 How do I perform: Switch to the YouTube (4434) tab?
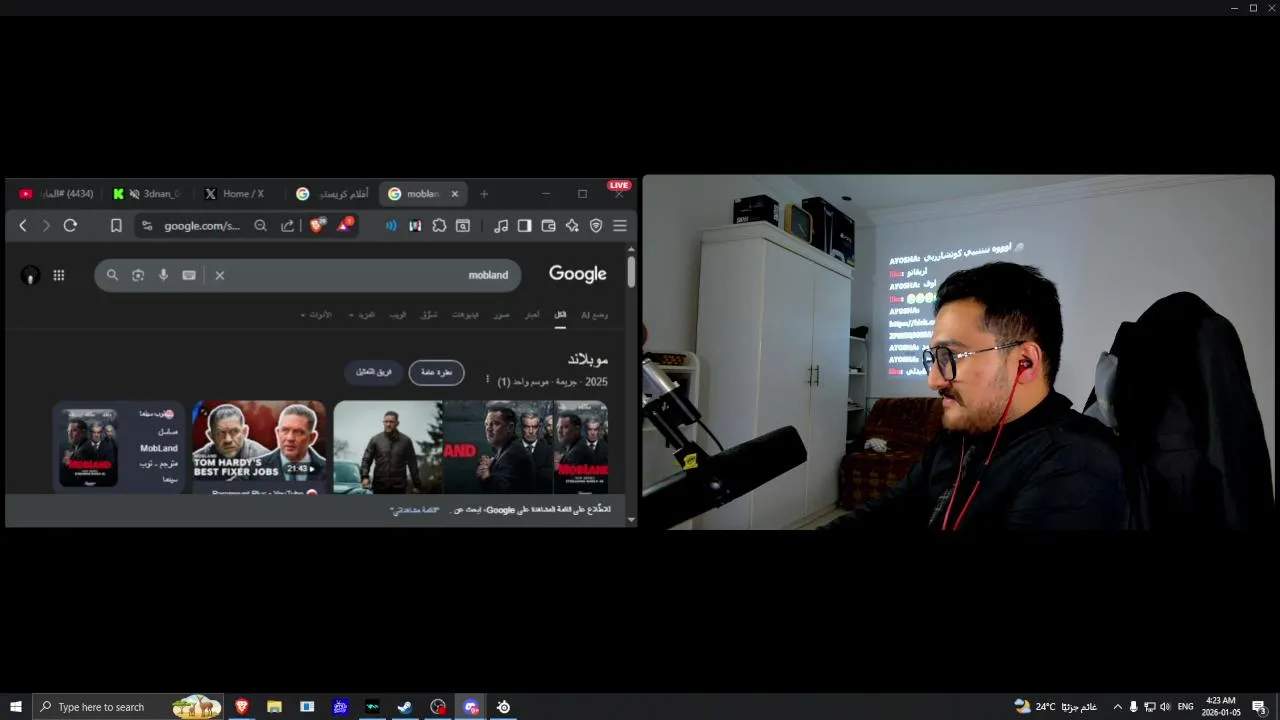(x=57, y=194)
